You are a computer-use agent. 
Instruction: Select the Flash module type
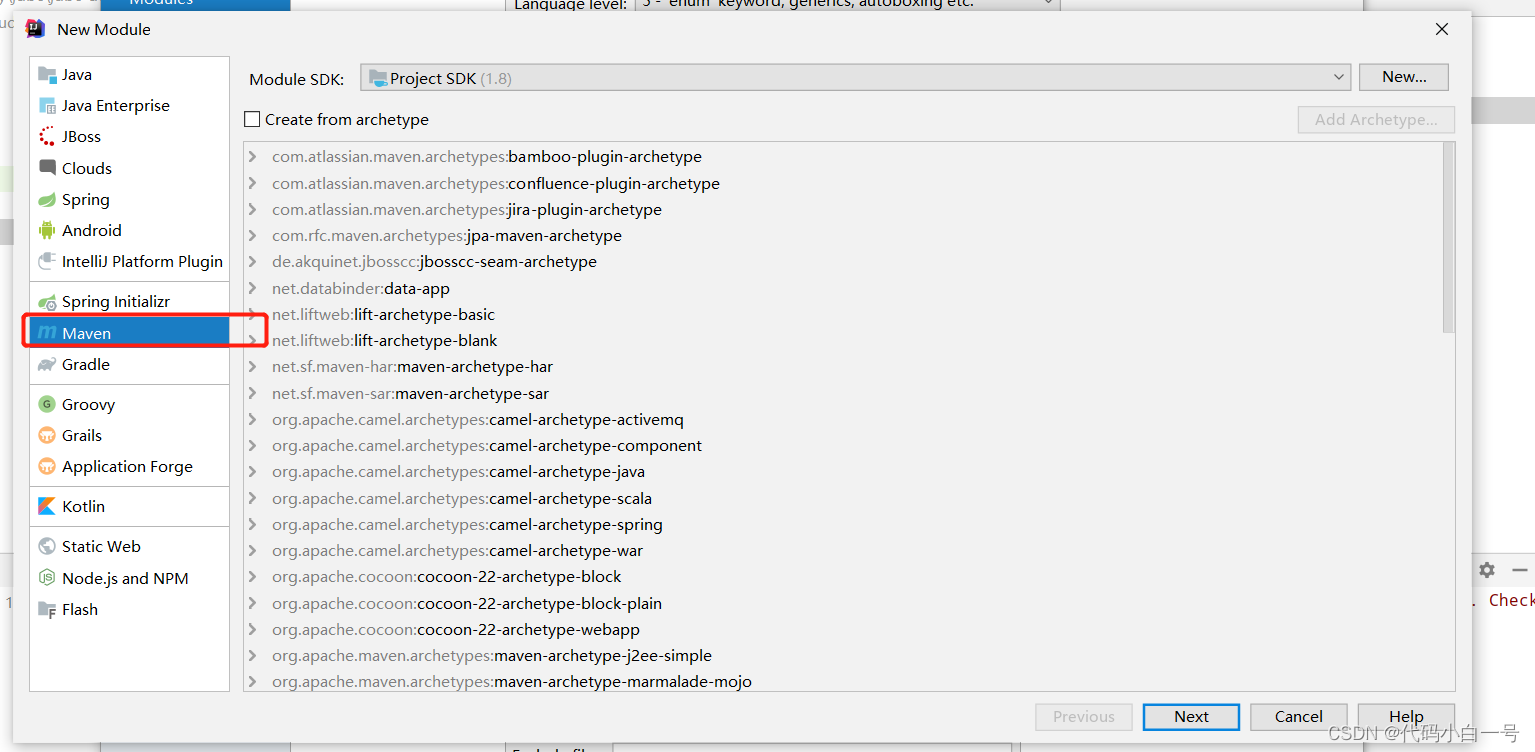tap(78, 609)
